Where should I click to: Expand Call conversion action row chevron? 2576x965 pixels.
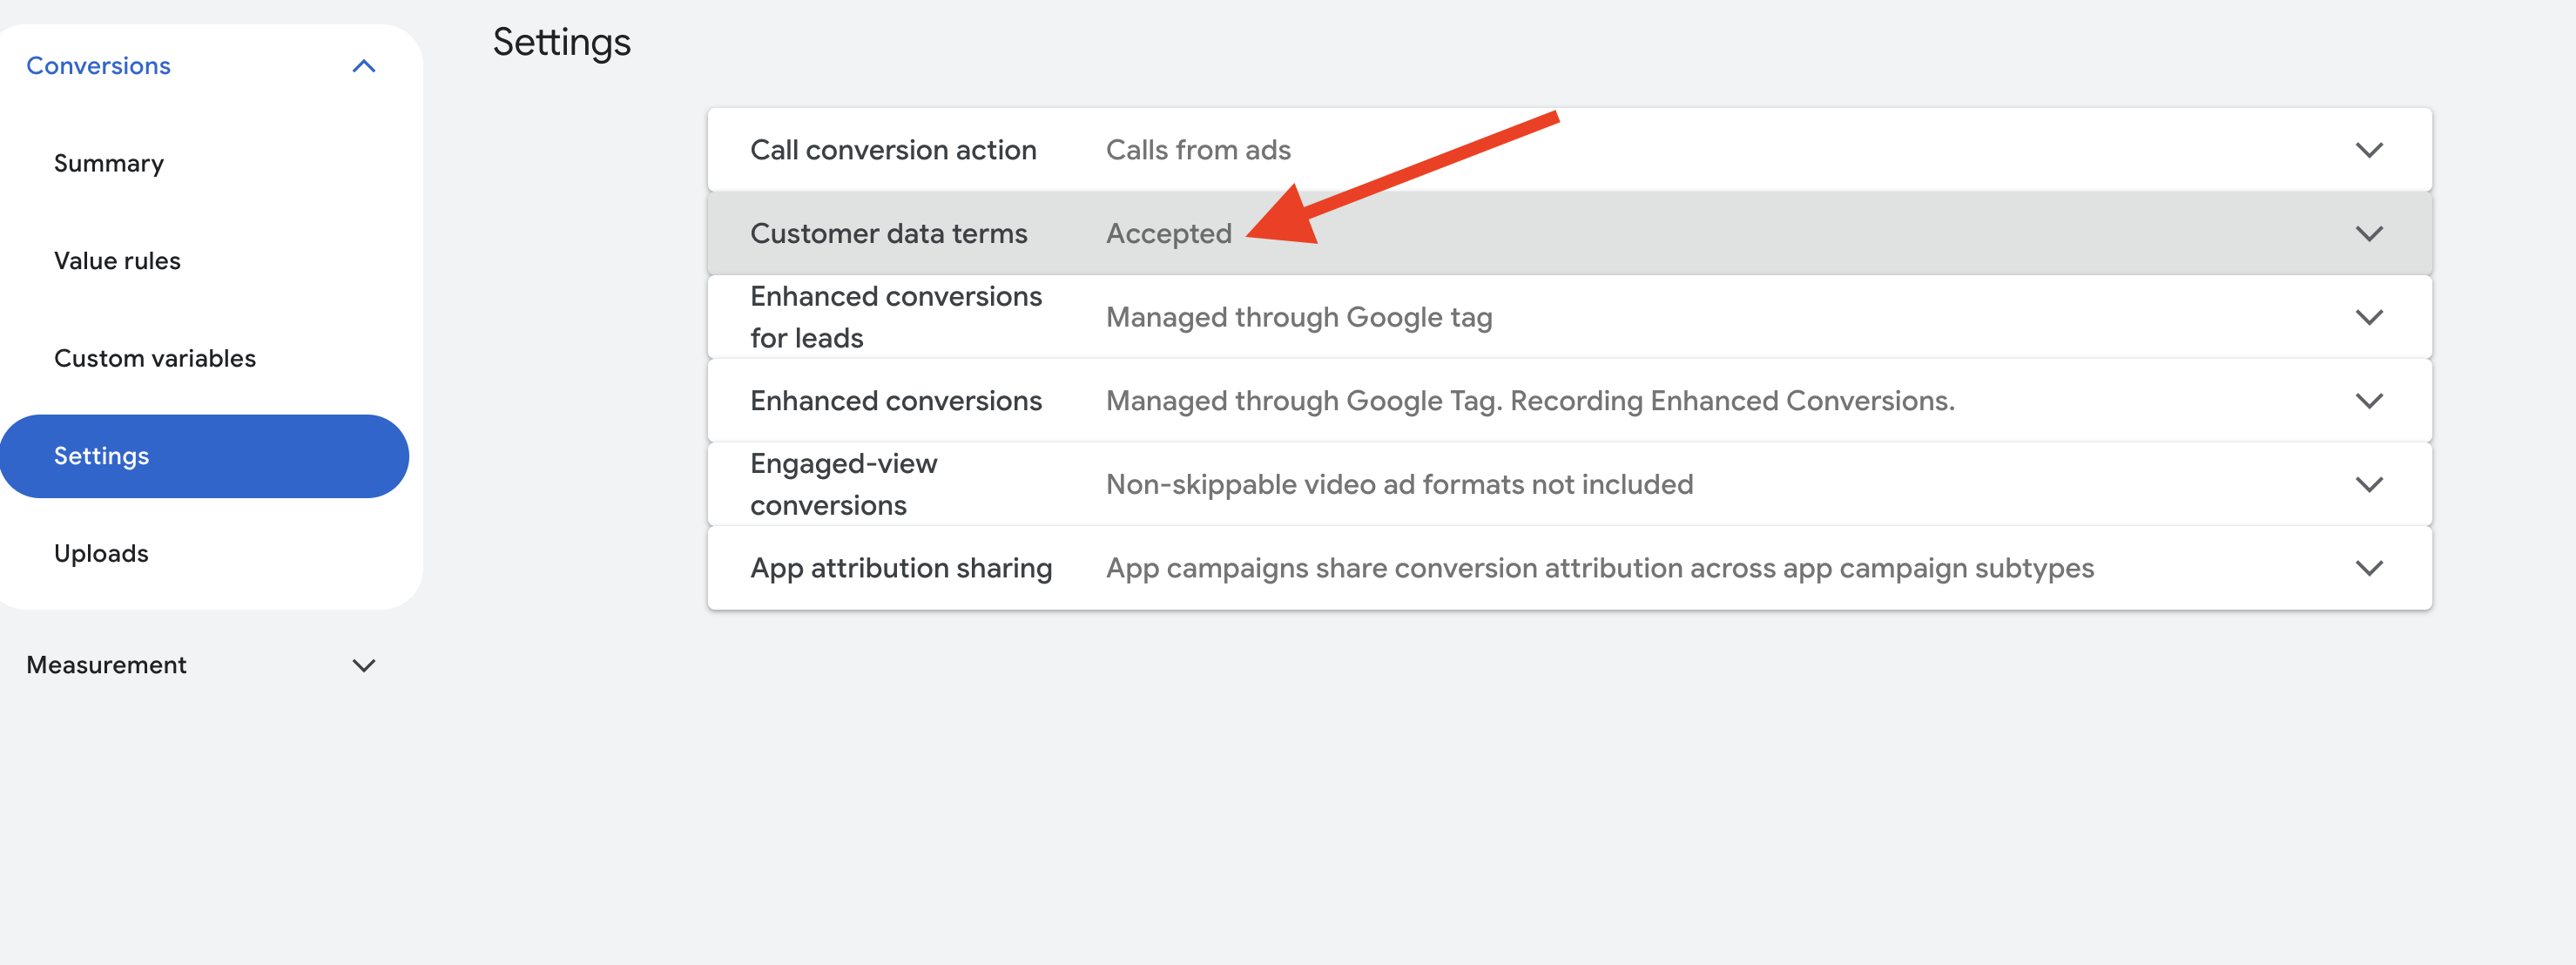(x=2368, y=150)
